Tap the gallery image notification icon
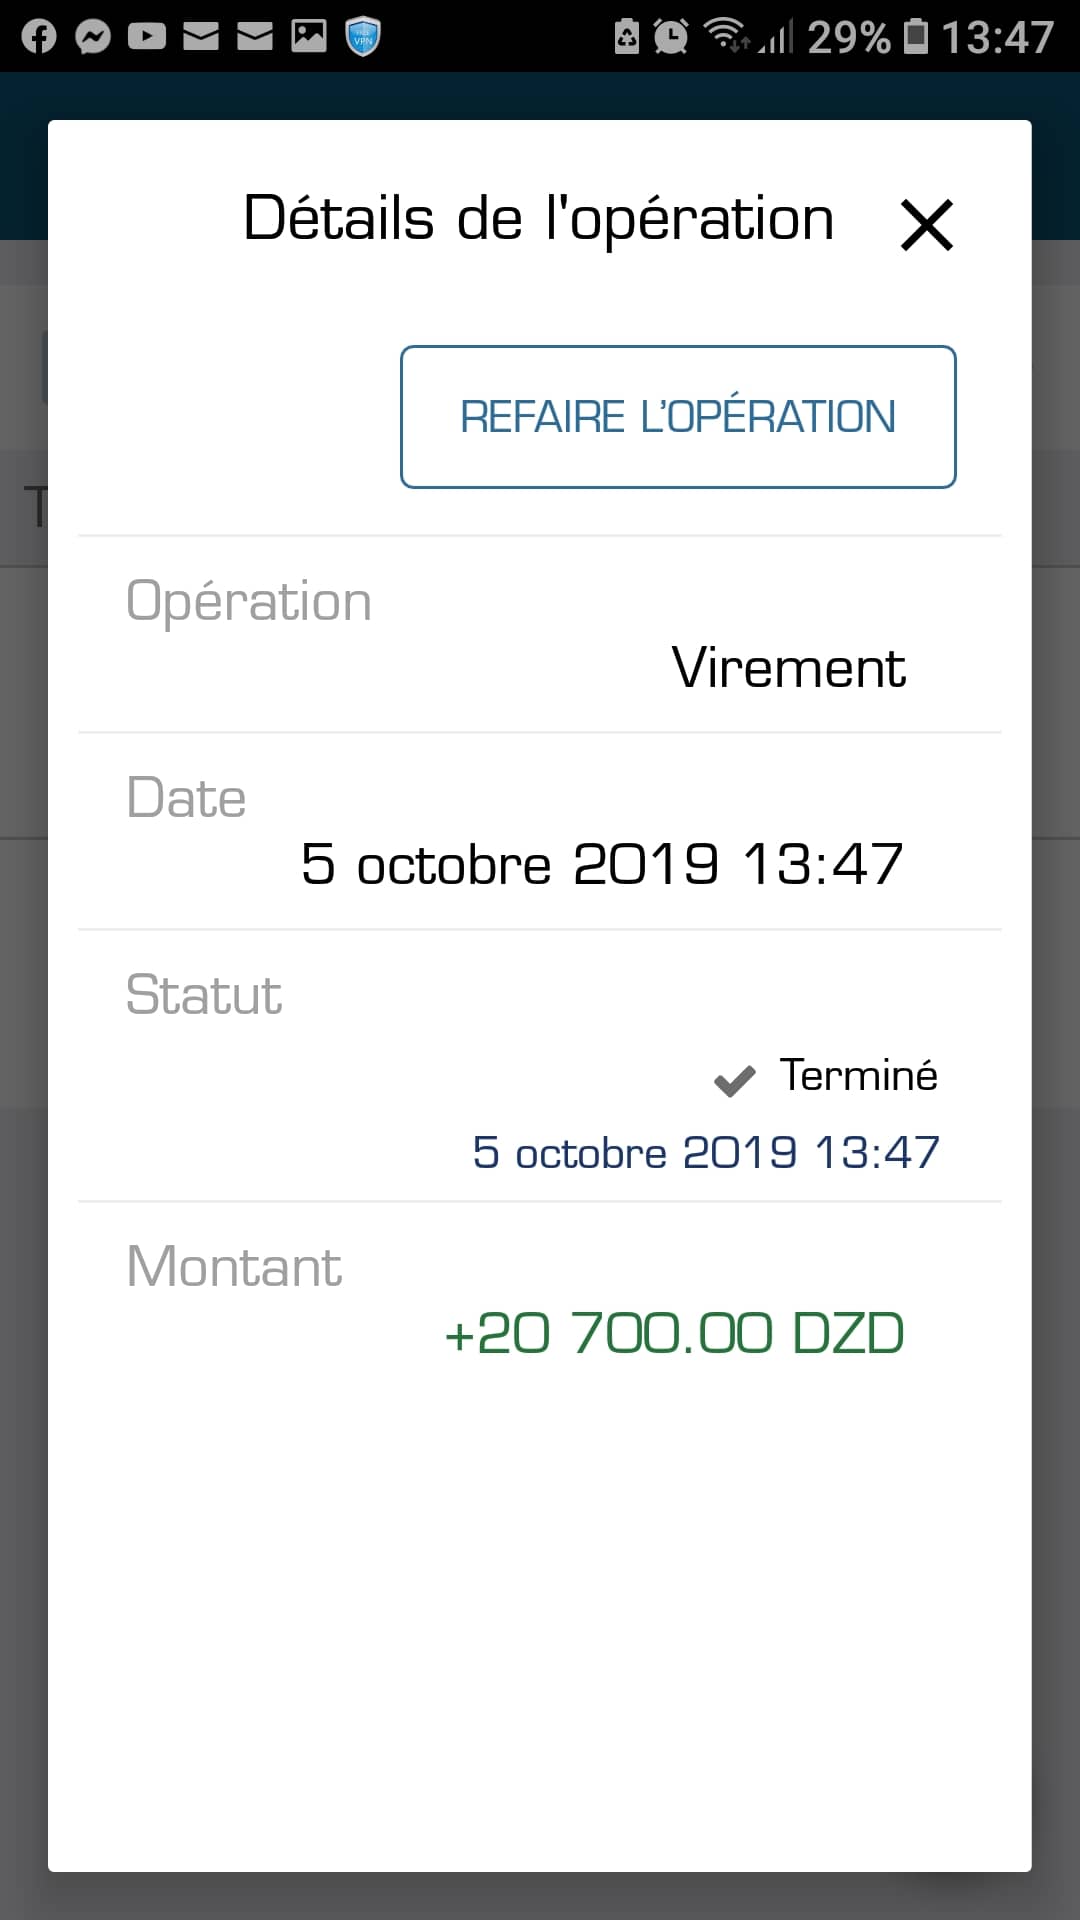 coord(309,37)
